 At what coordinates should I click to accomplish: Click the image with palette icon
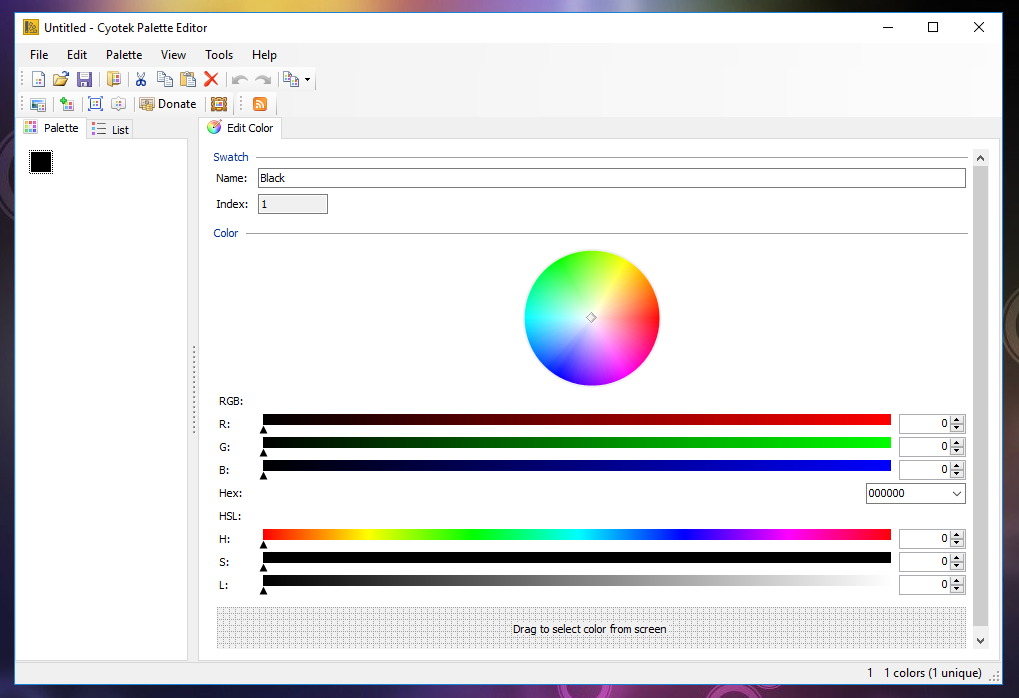point(38,104)
